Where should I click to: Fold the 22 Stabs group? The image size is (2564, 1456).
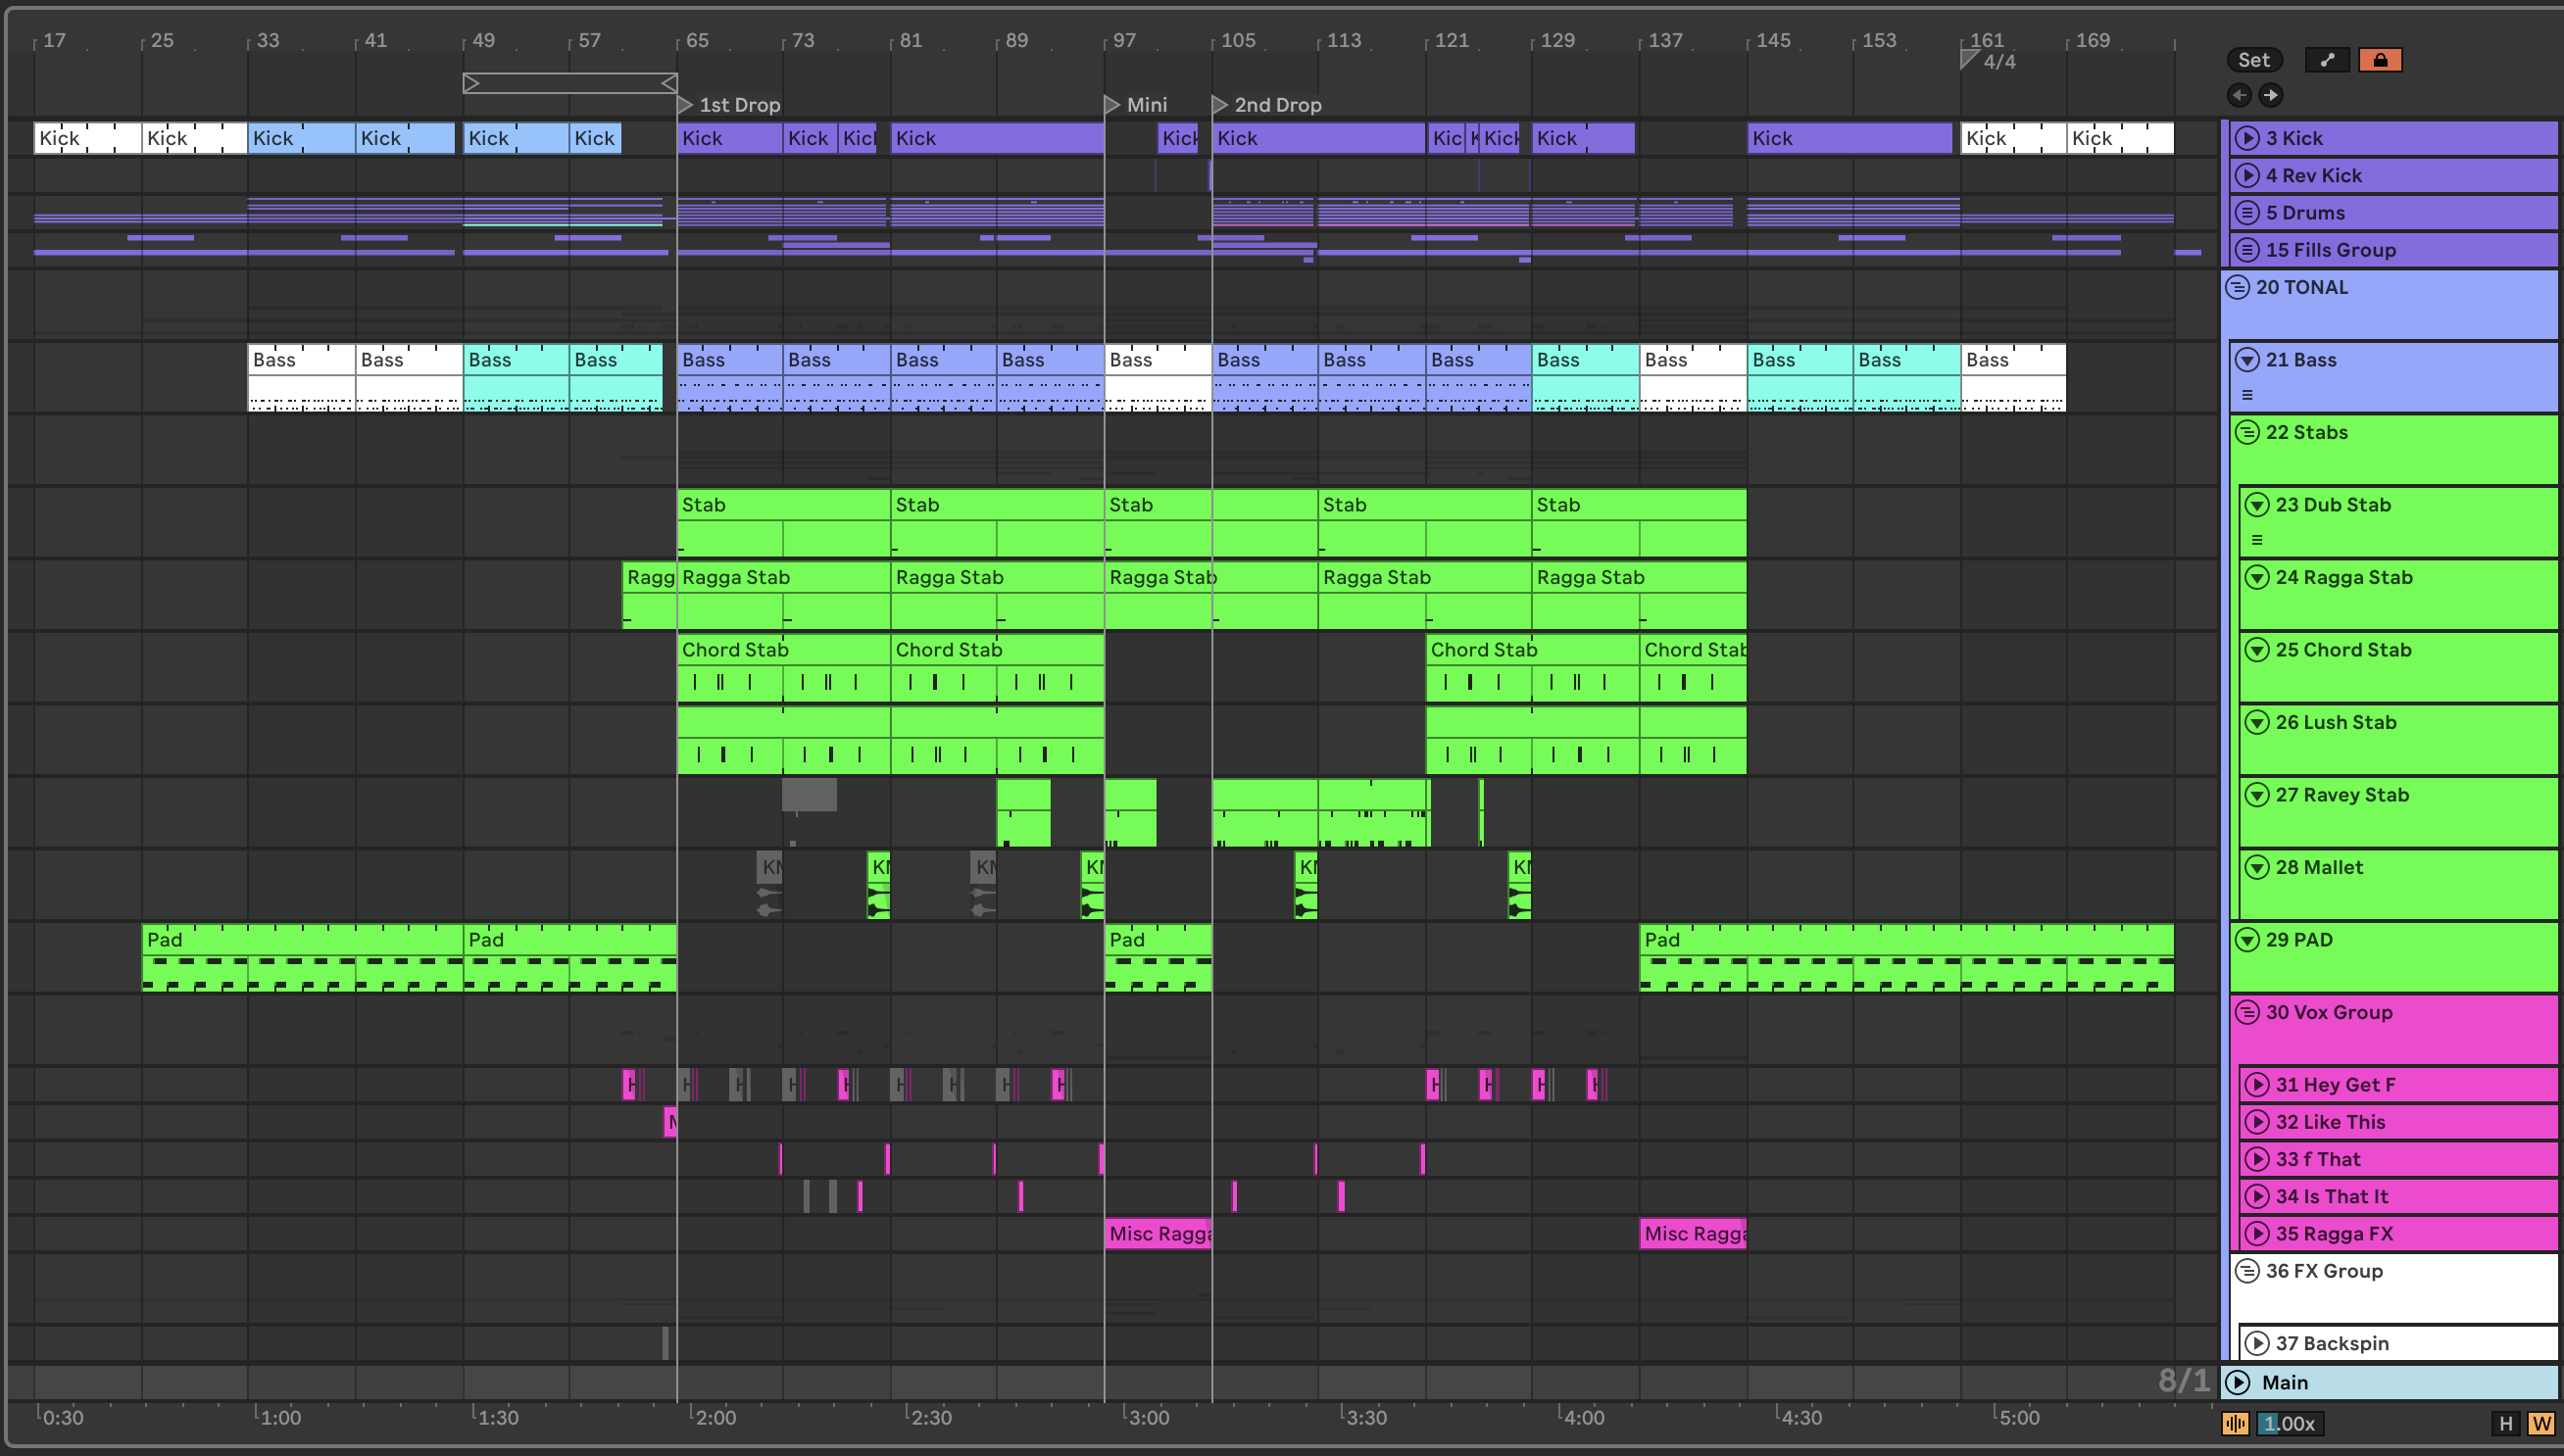[2247, 432]
